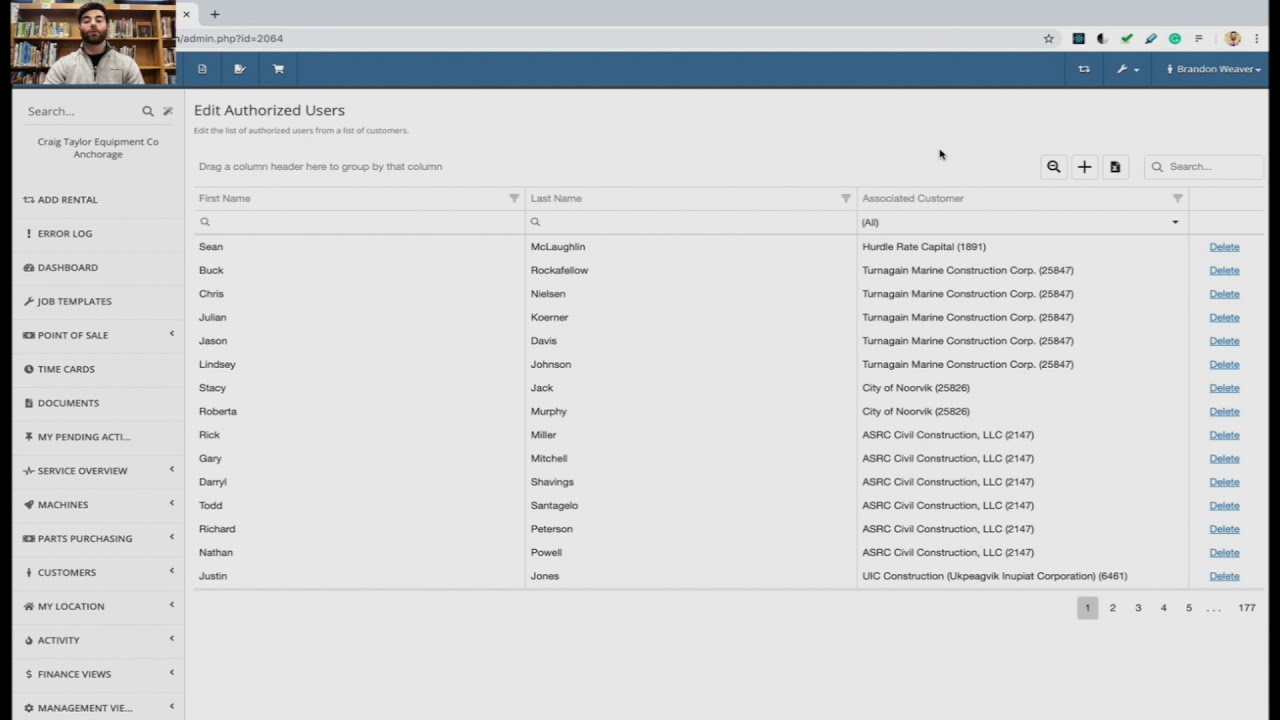
Task: Open the Dashboard from the sidebar
Action: point(67,267)
